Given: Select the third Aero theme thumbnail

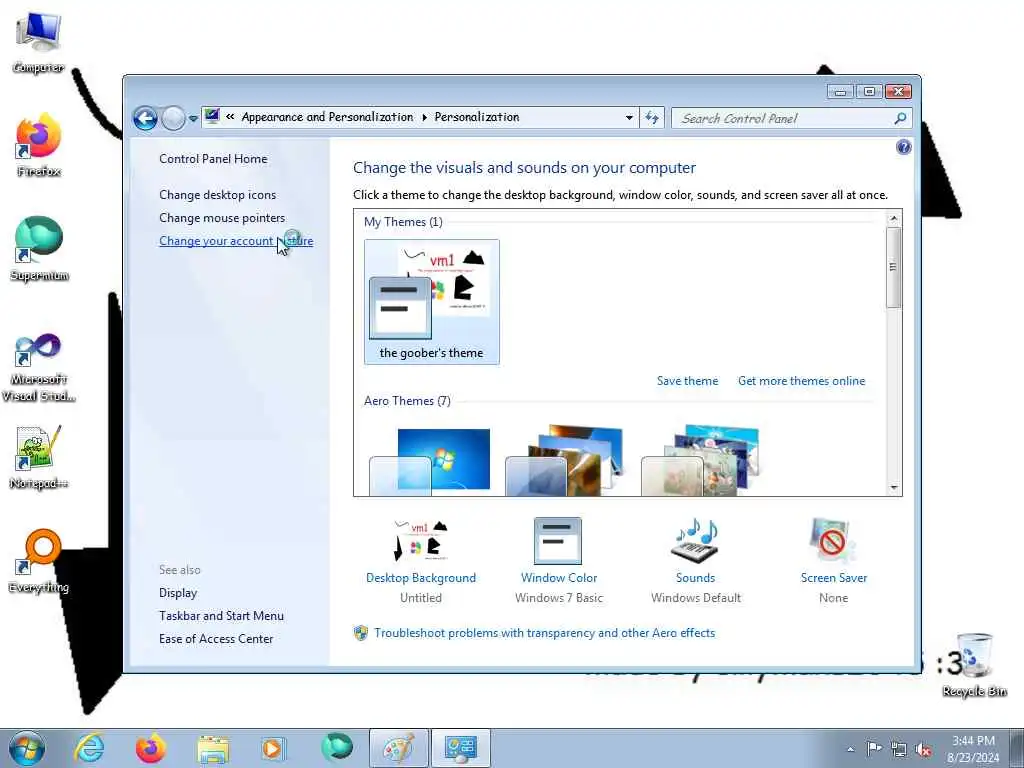Looking at the screenshot, I should point(701,461).
